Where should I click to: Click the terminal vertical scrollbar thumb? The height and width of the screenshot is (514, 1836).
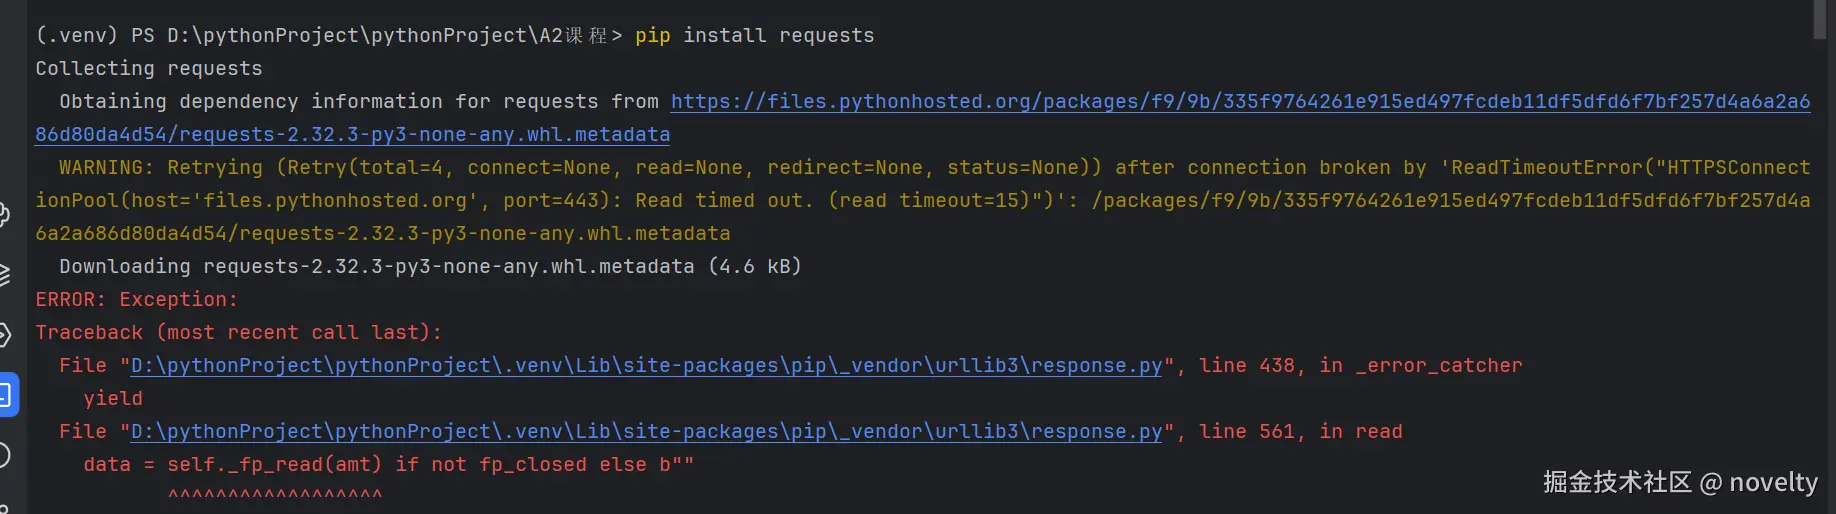coord(1819,19)
